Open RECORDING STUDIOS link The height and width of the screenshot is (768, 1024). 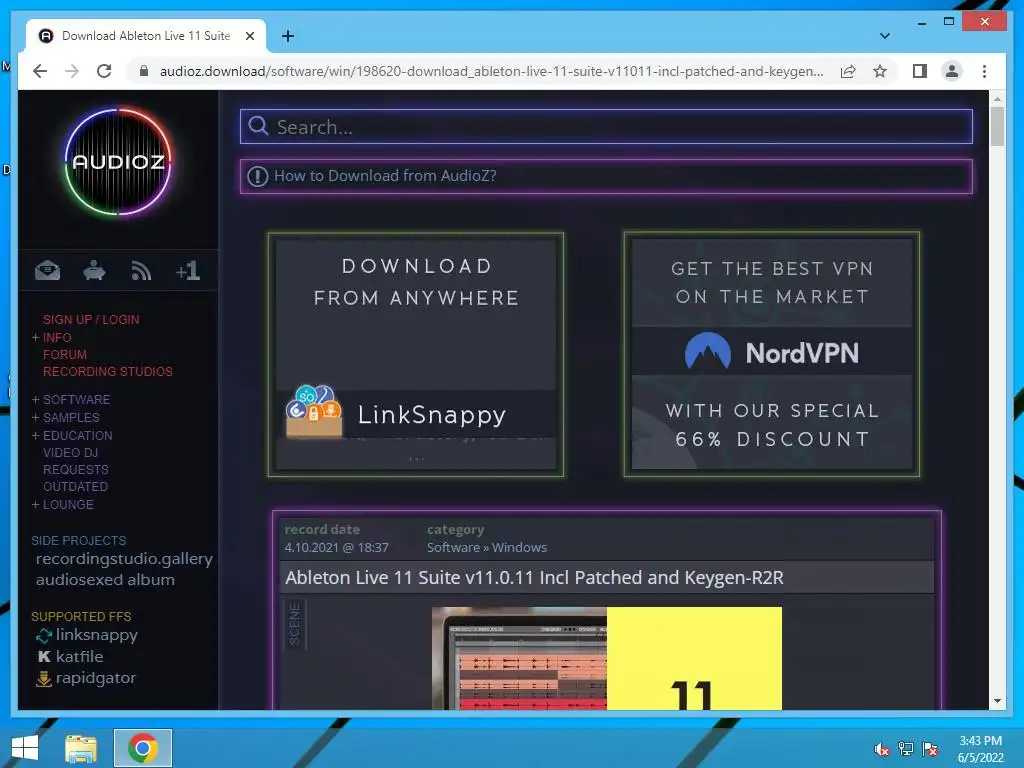108,372
